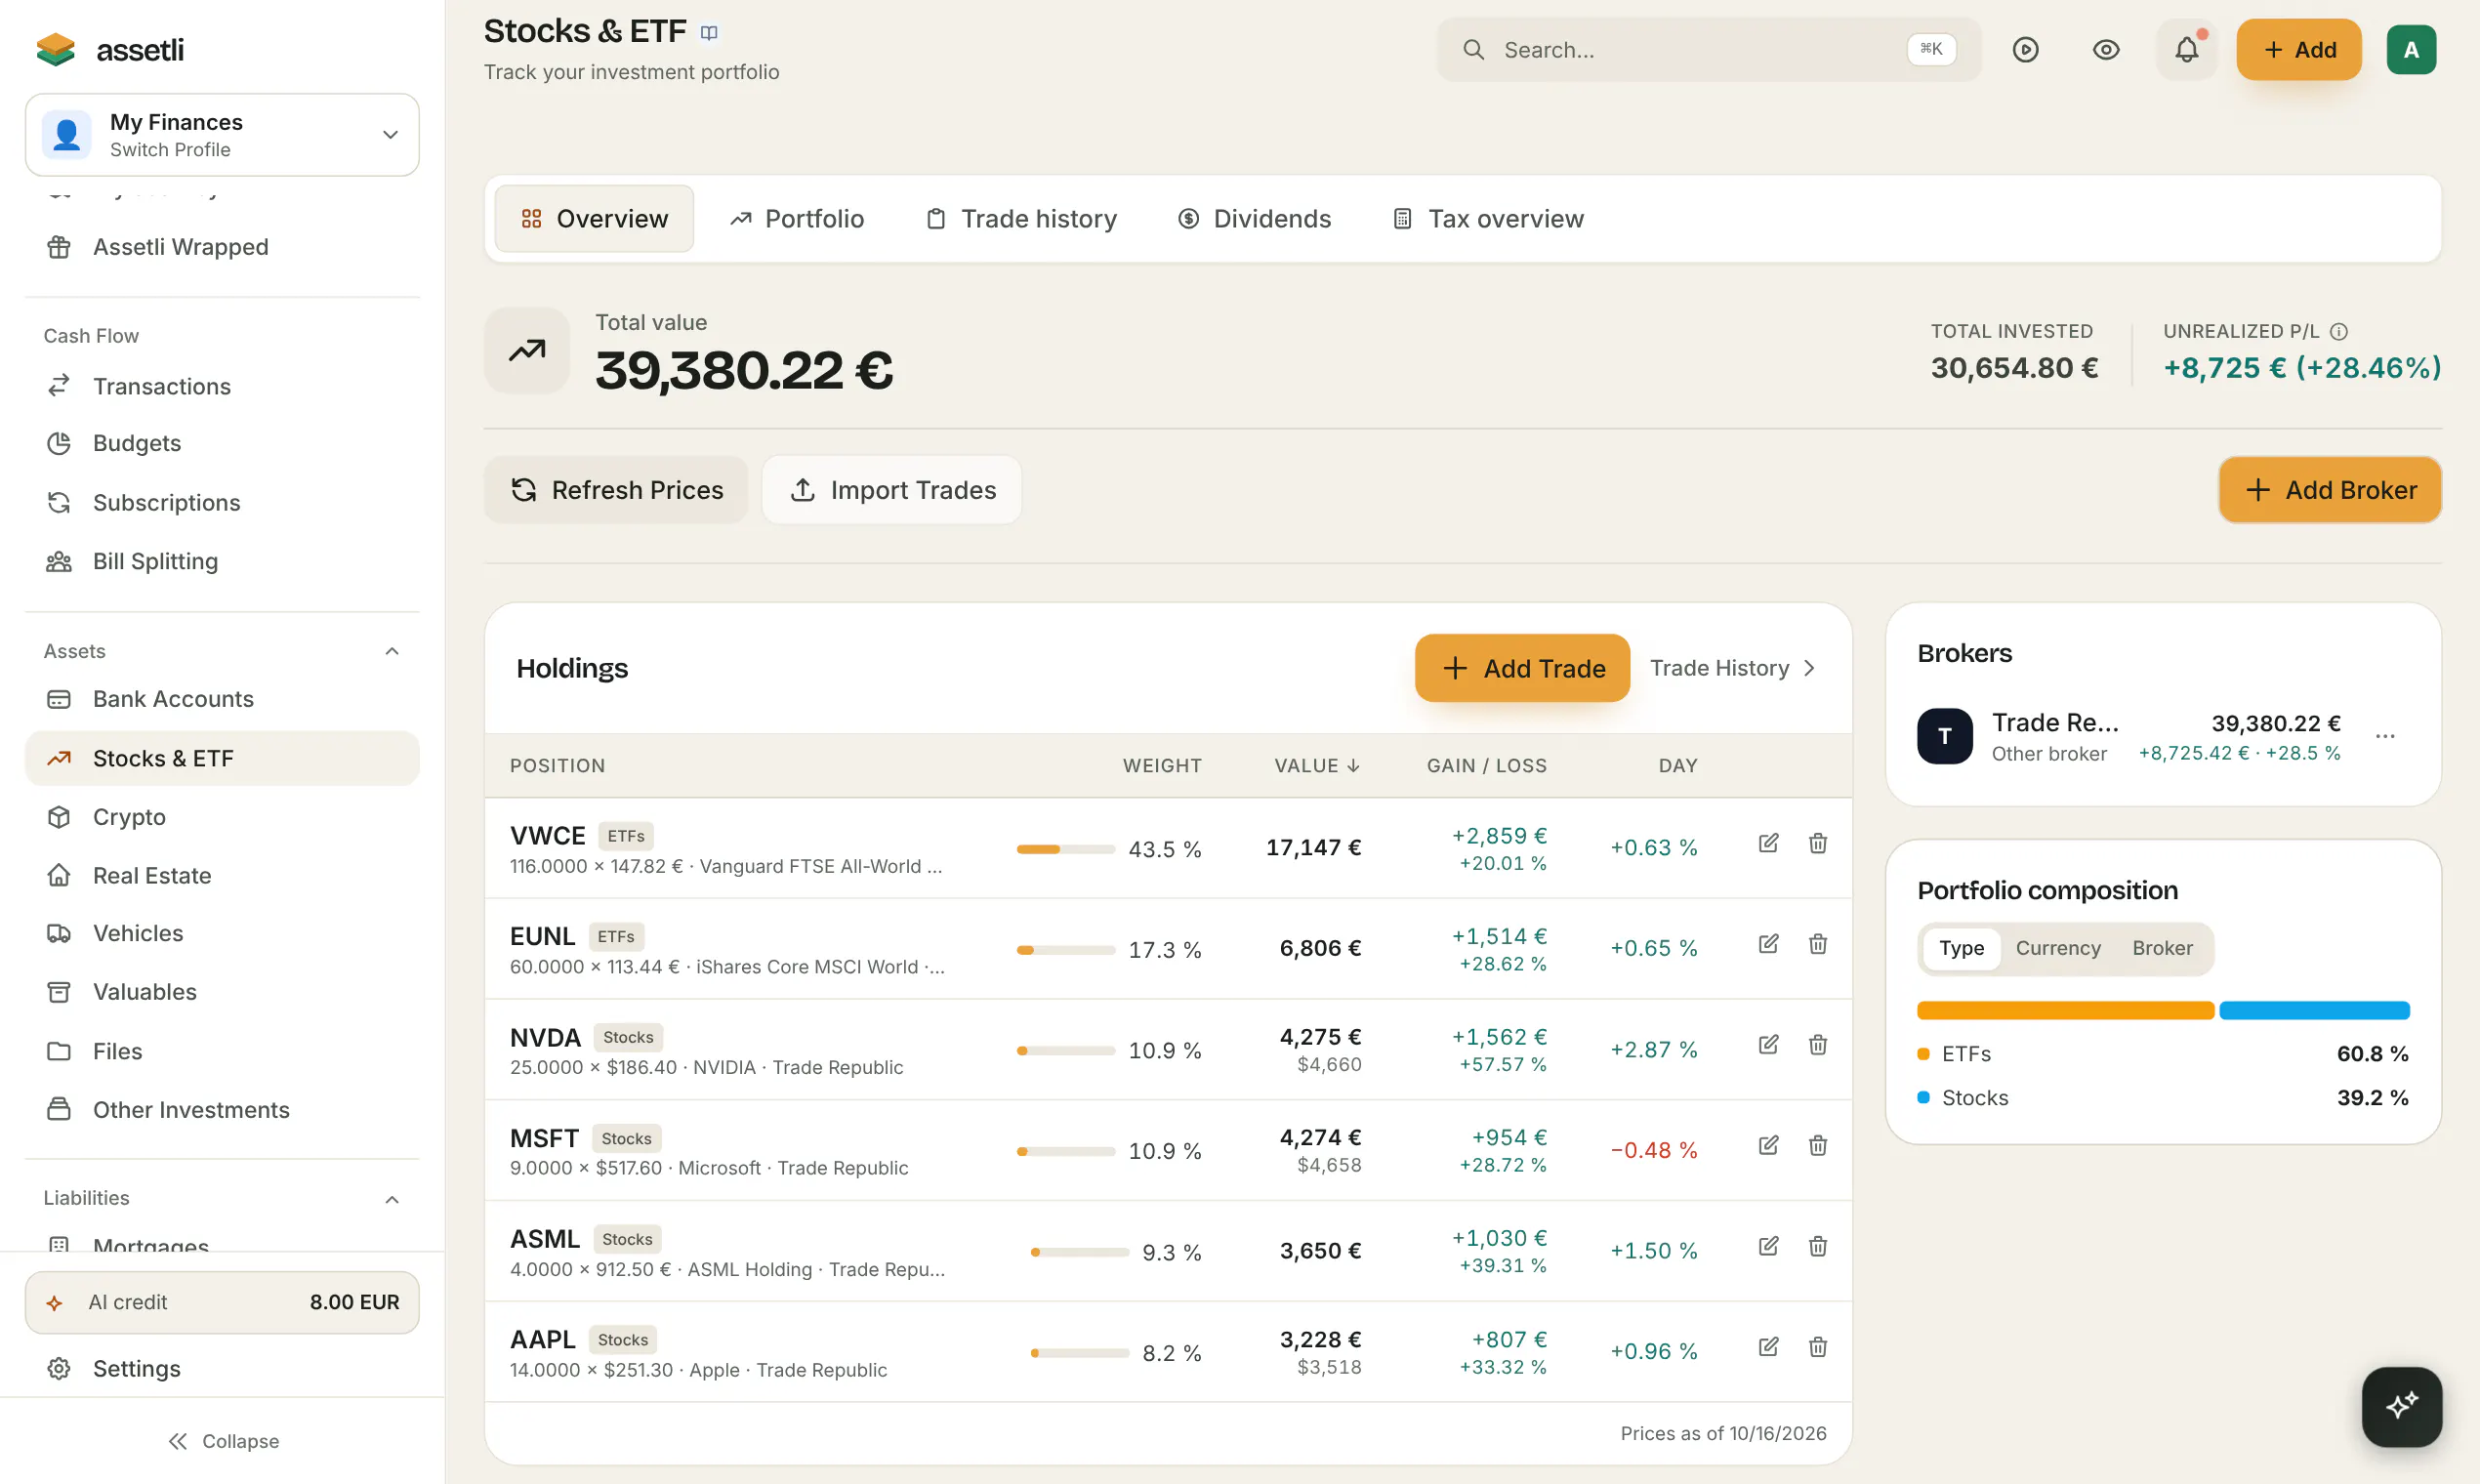Viewport: 2480px width, 1484px height.
Task: Open the play tutorial icon in header
Action: tap(2025, 49)
